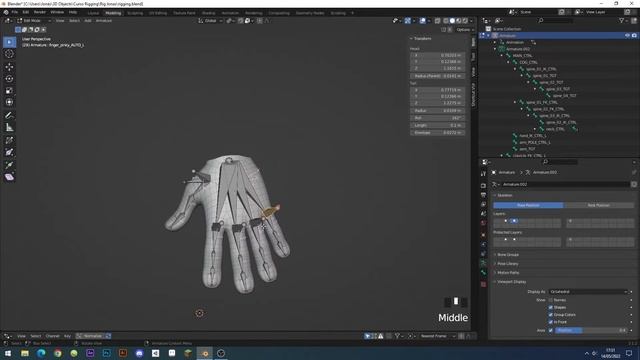Open the Edit menu
The height and width of the screenshot is (360, 640).
pyautogui.click(x=26, y=13)
